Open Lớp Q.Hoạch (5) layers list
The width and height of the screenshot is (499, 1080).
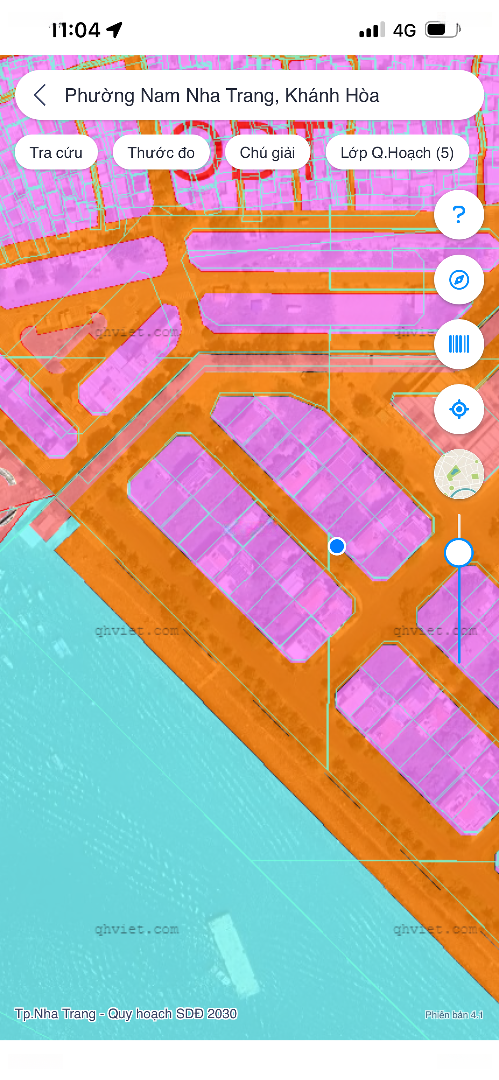[x=398, y=152]
